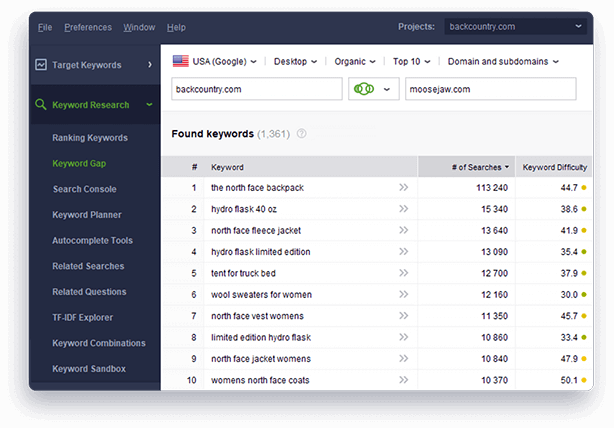
Task: Open Keyword Combinations module
Action: pyautogui.click(x=99, y=343)
